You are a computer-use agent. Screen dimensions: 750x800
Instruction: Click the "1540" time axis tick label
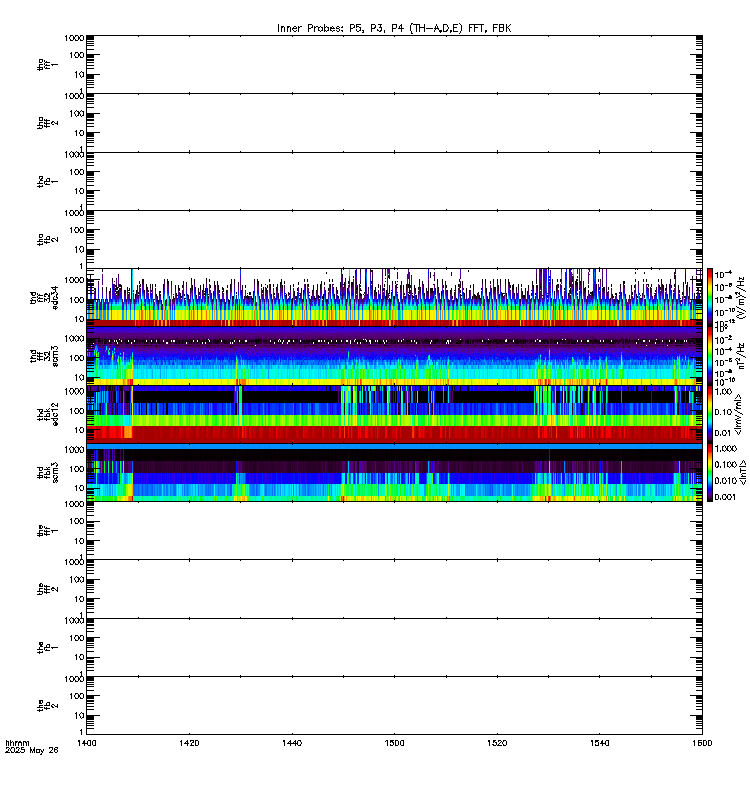tap(599, 743)
